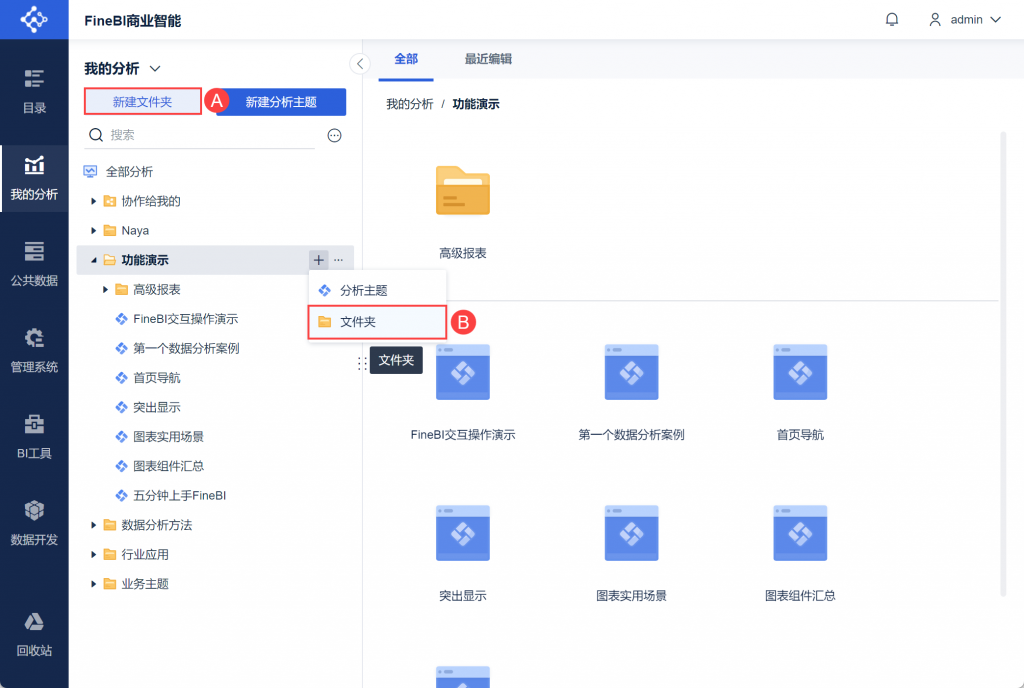1024x688 pixels.
Task: Open the 高级报表 folder thumbnail
Action: [x=462, y=191]
